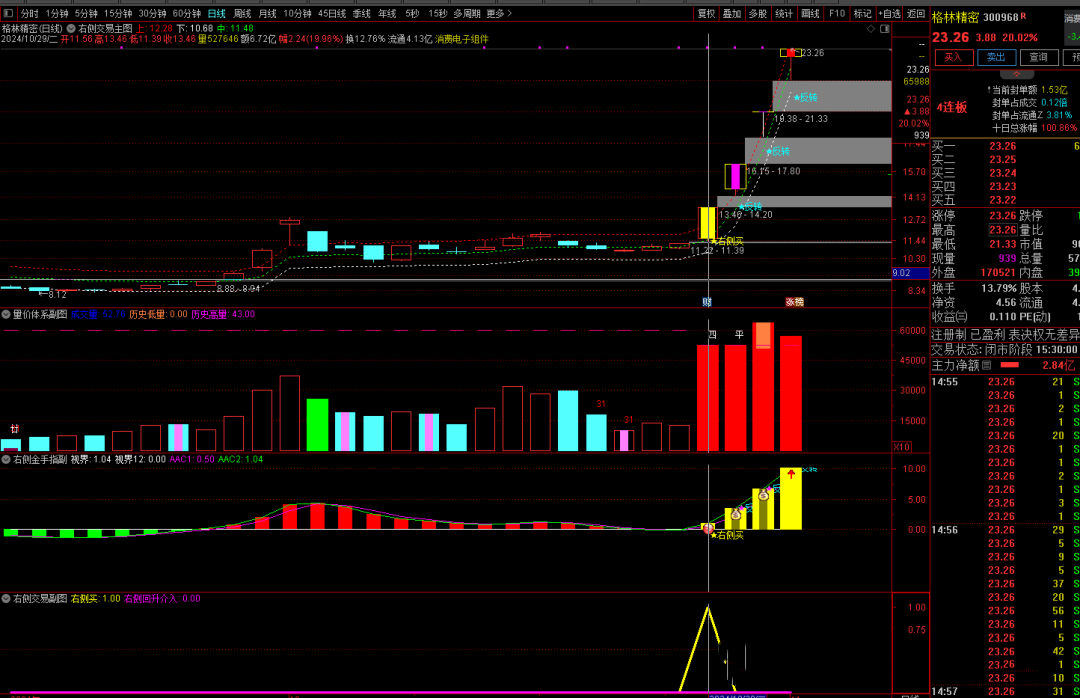
Task: Expand the 右侧交易主图 indicator dropdown
Action: (71, 29)
